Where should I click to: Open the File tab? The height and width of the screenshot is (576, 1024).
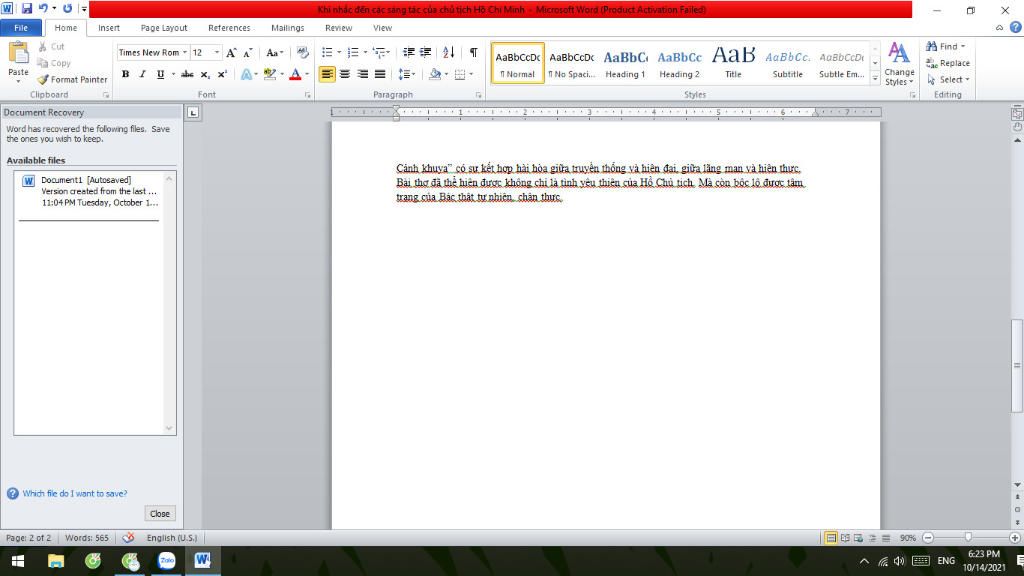[21, 28]
